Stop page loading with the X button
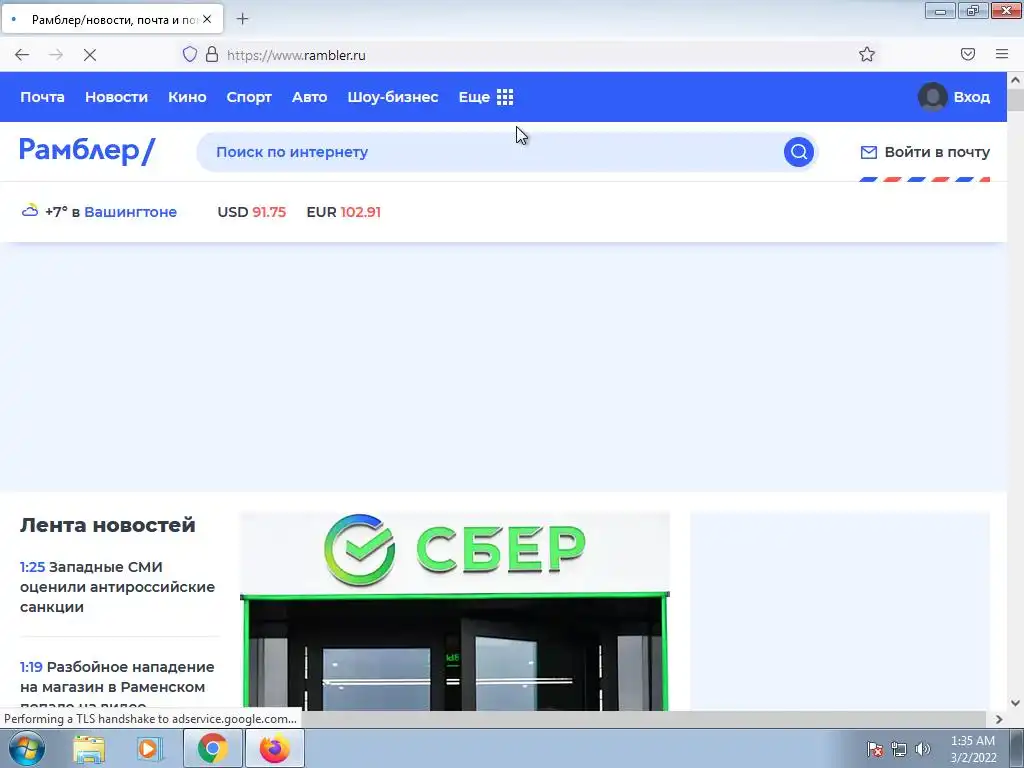Screen dimensions: 1024x768 (x=90, y=55)
